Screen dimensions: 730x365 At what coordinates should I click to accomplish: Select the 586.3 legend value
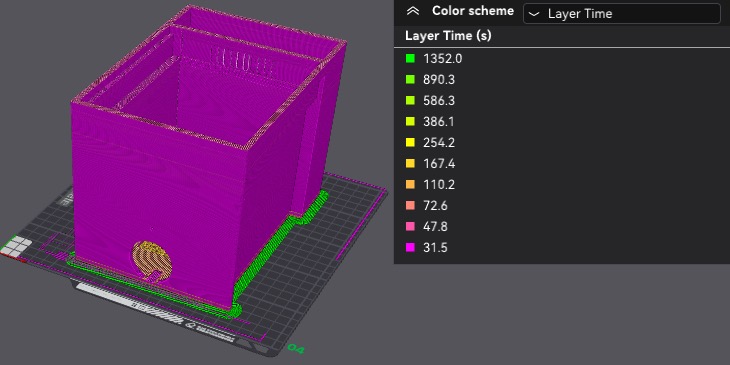(439, 101)
